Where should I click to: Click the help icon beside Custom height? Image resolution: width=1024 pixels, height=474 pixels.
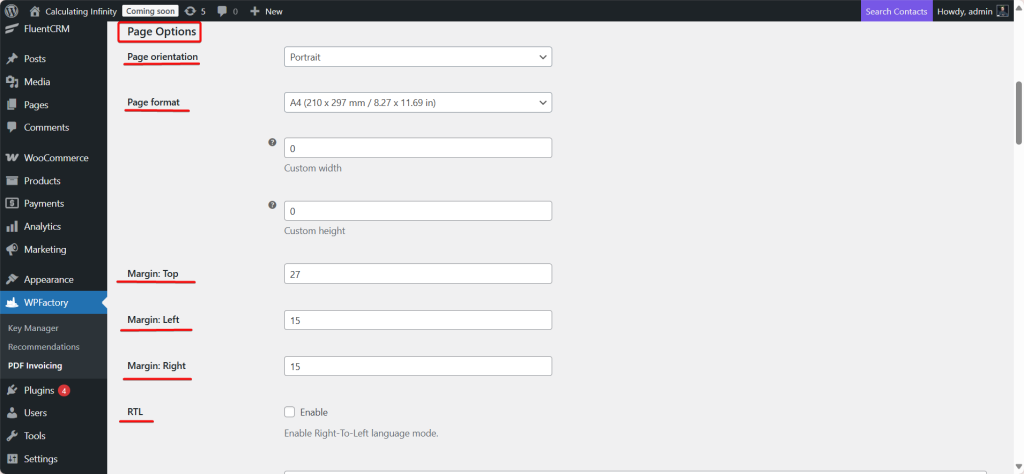coord(272,205)
